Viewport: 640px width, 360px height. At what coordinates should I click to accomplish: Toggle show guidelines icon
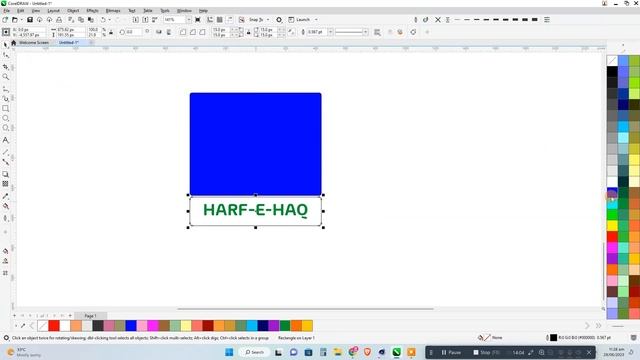230,20
